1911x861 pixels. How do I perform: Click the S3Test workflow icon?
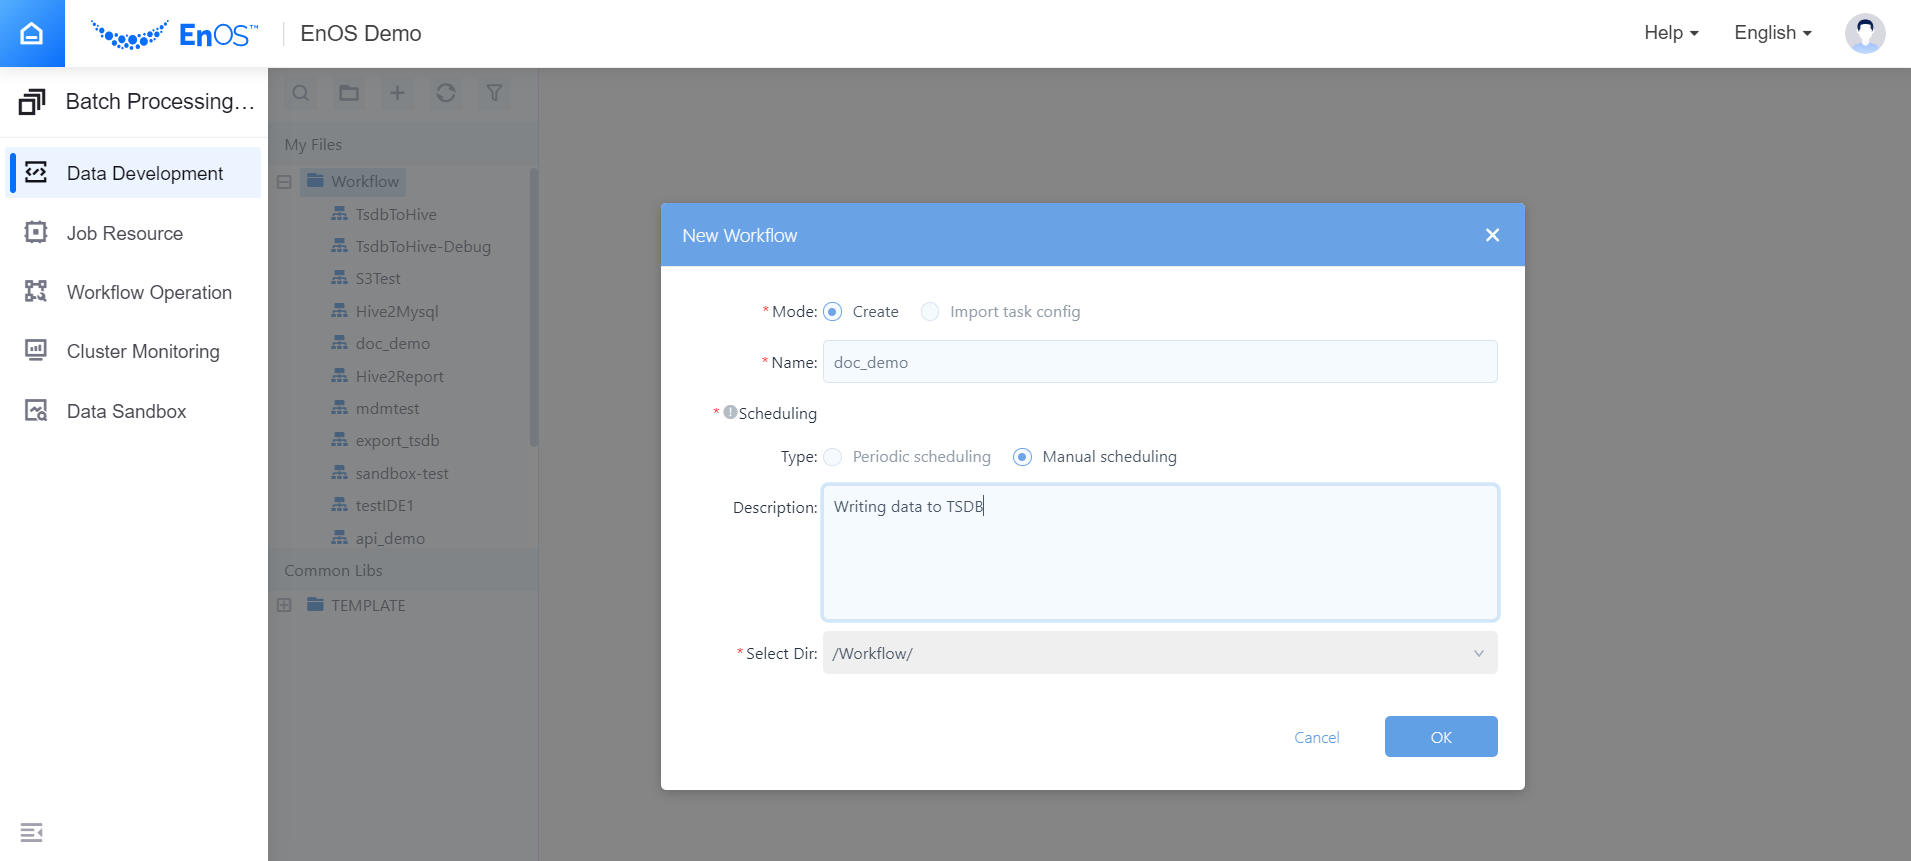340,278
